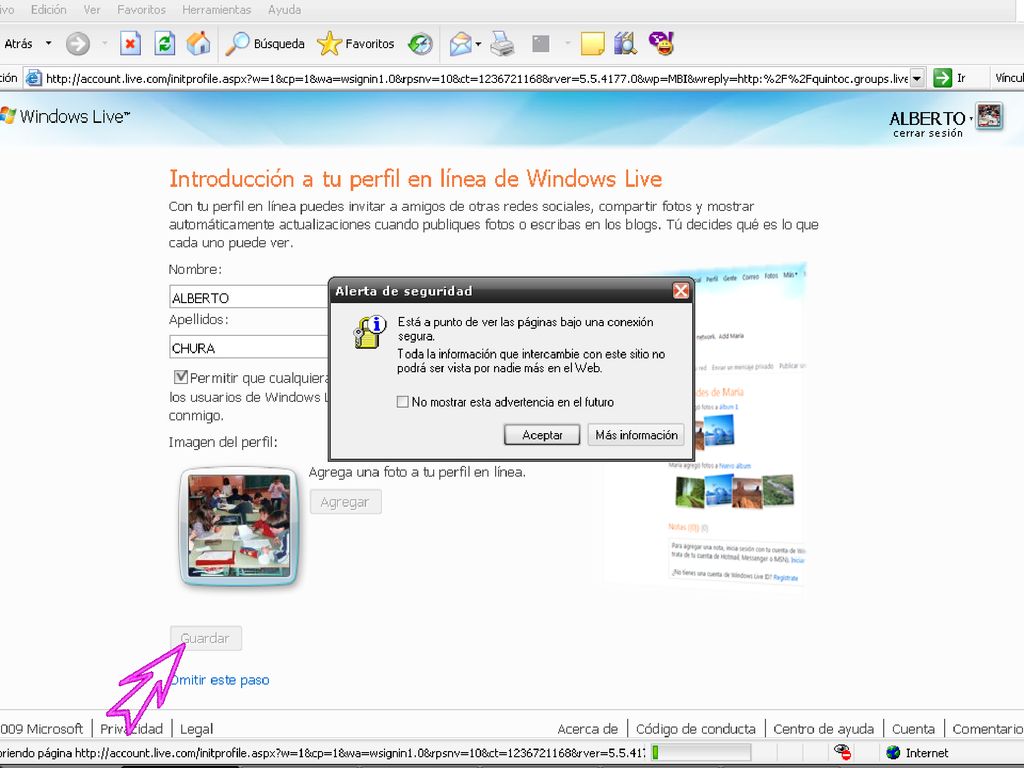1024x768 pixels.
Task: Open Búsqueda search magnifier
Action: pos(265,44)
